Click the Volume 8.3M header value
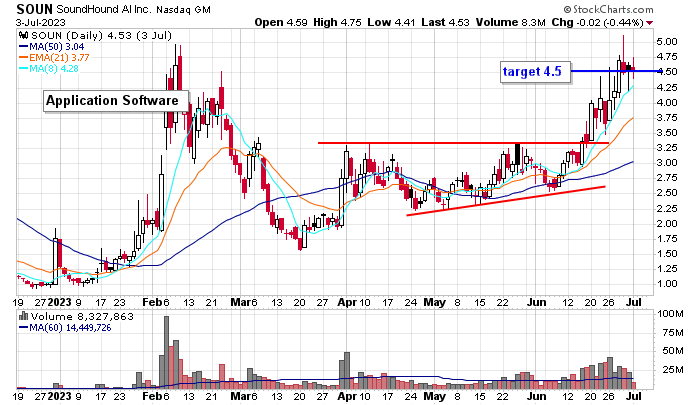This screenshot has height=405, width=700. tap(511, 22)
